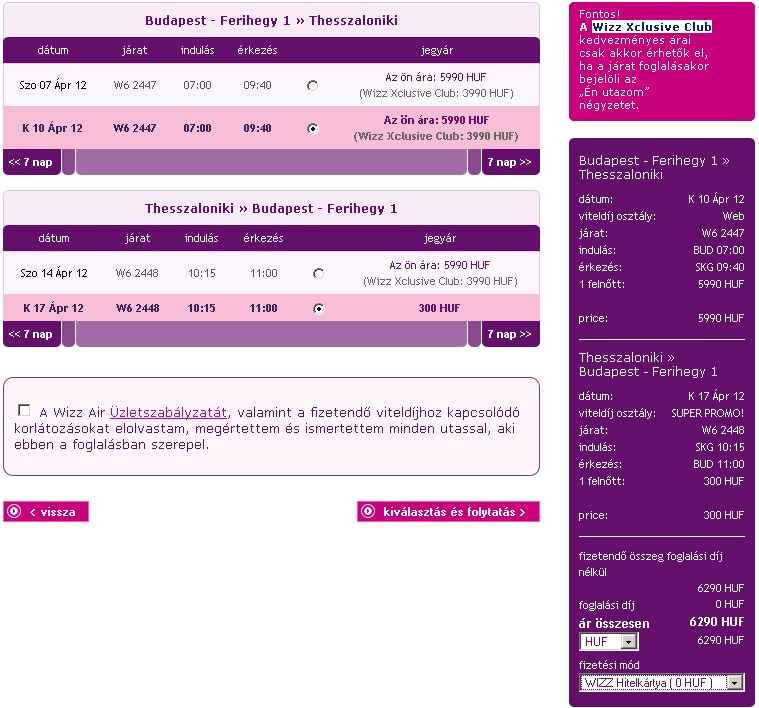Open the HUF currency dropdown
This screenshot has width=759, height=708.
click(608, 642)
